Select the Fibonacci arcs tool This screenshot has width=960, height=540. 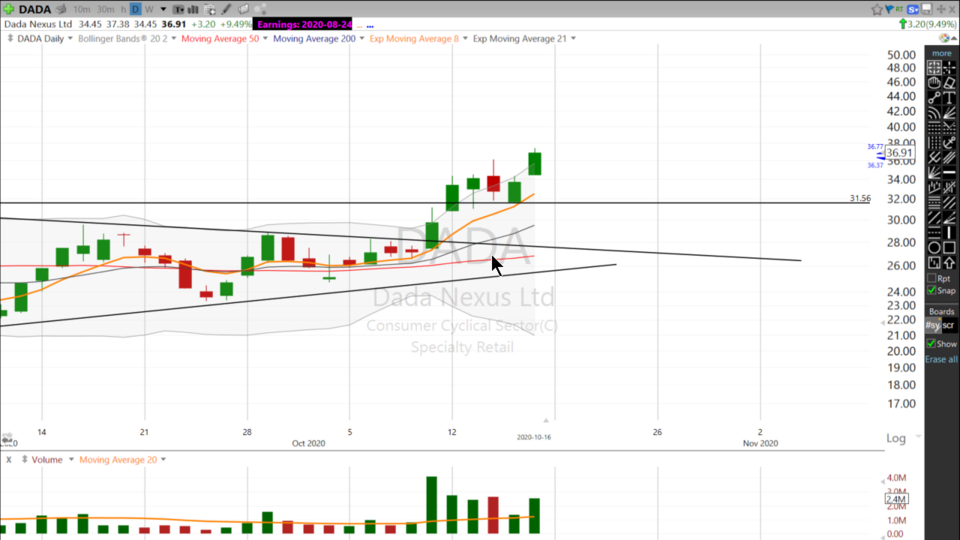click(x=934, y=113)
